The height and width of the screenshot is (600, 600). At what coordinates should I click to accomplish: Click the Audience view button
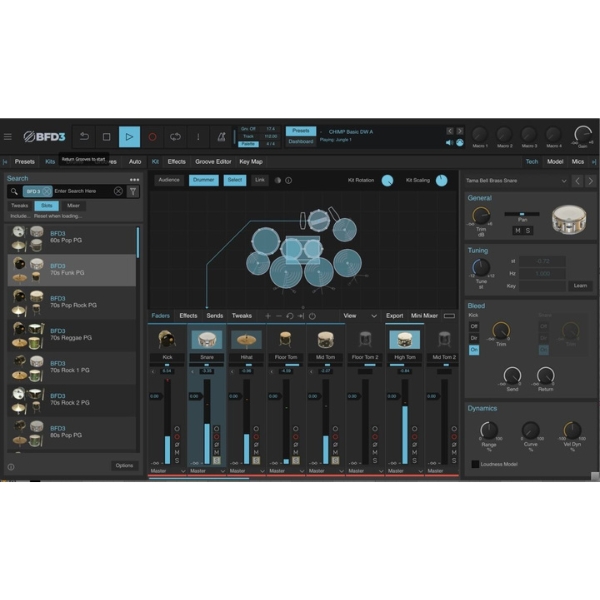click(x=169, y=180)
